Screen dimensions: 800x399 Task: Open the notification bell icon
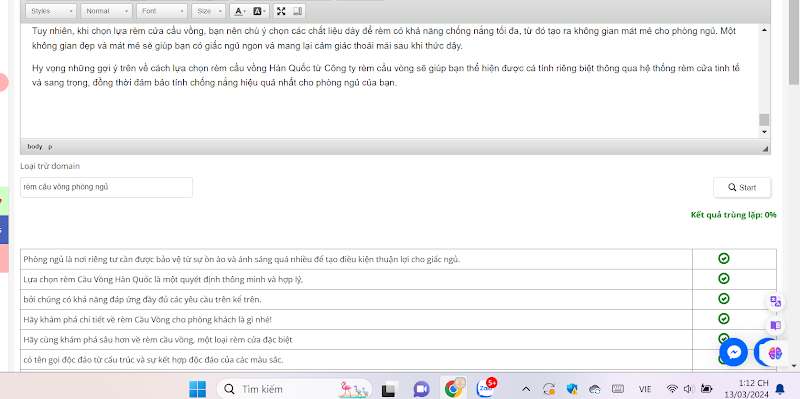pos(780,389)
